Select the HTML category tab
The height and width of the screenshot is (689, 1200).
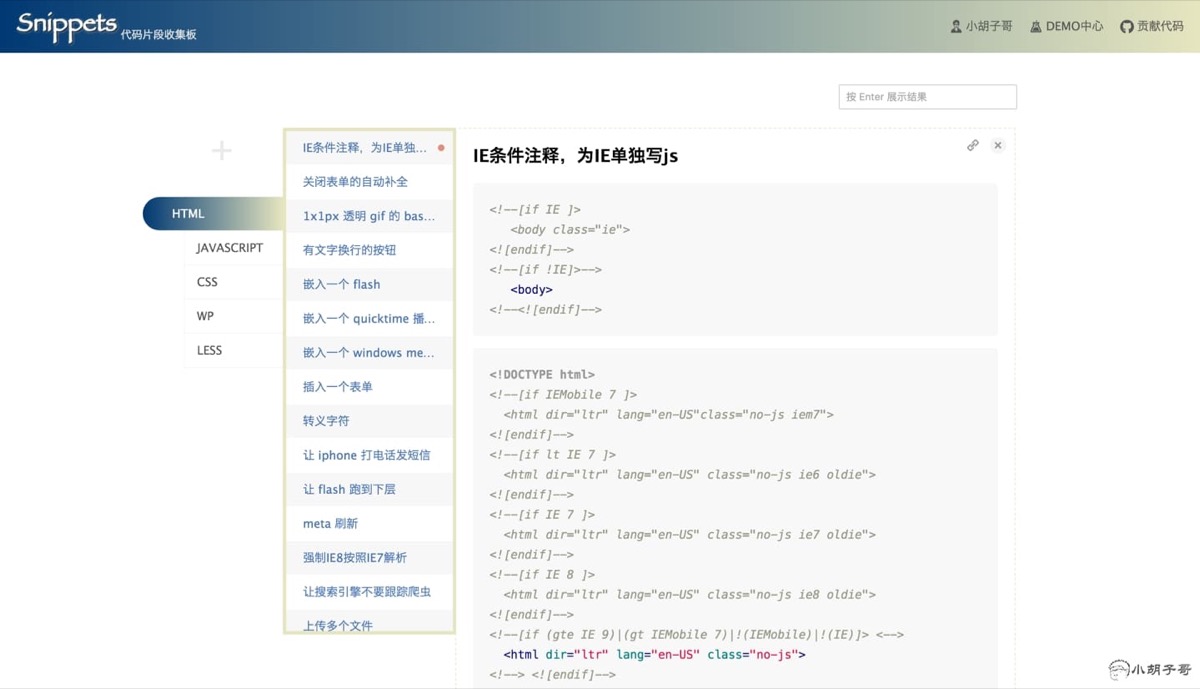[x=188, y=214]
